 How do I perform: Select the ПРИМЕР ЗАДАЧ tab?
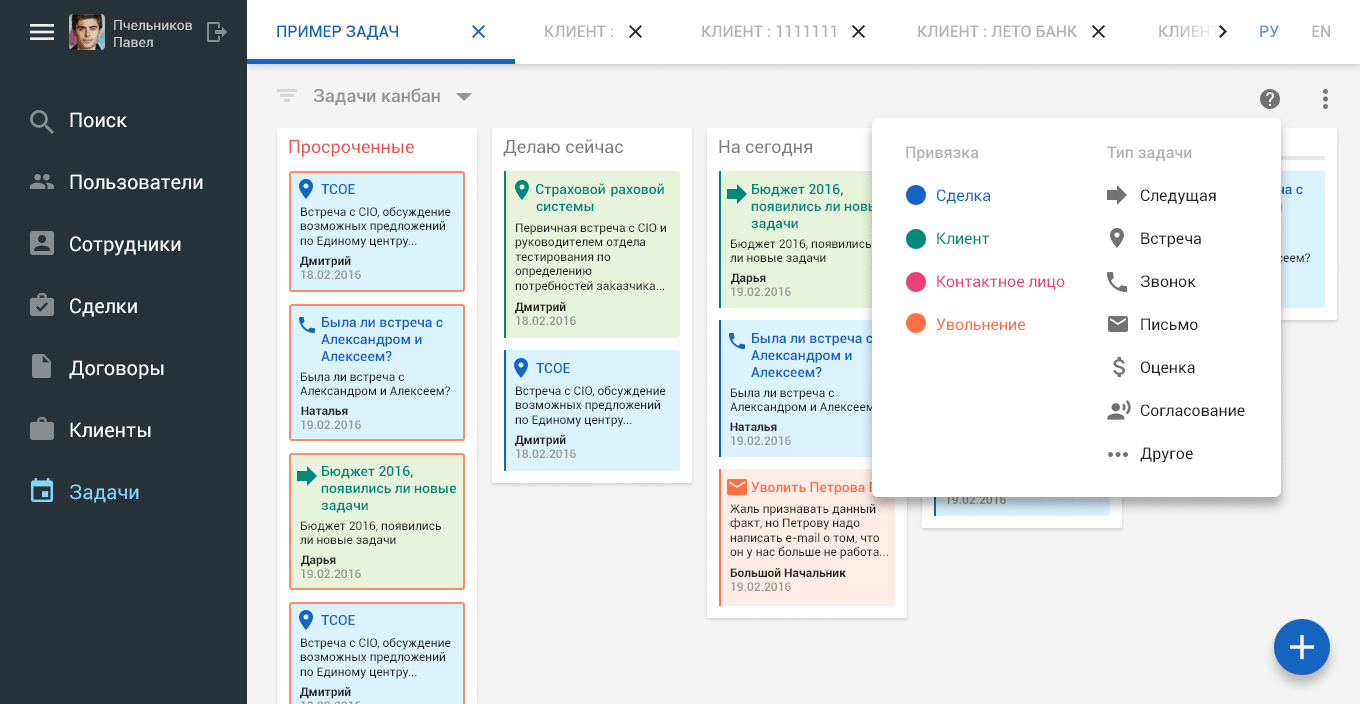pos(337,31)
